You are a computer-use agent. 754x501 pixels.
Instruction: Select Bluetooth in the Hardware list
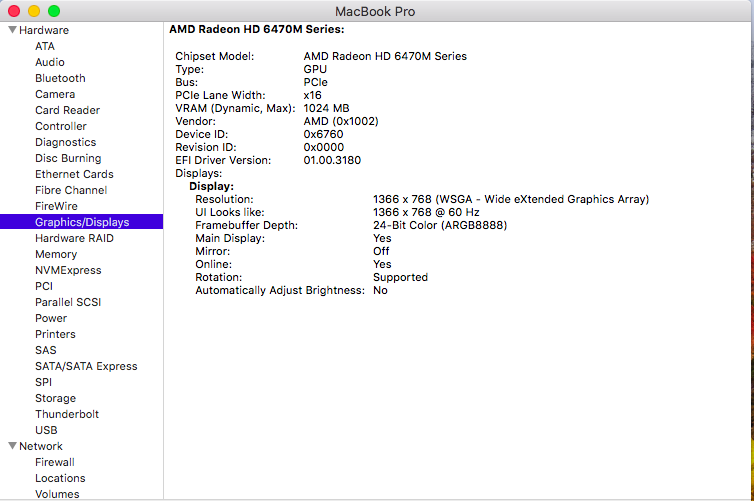pyautogui.click(x=60, y=78)
